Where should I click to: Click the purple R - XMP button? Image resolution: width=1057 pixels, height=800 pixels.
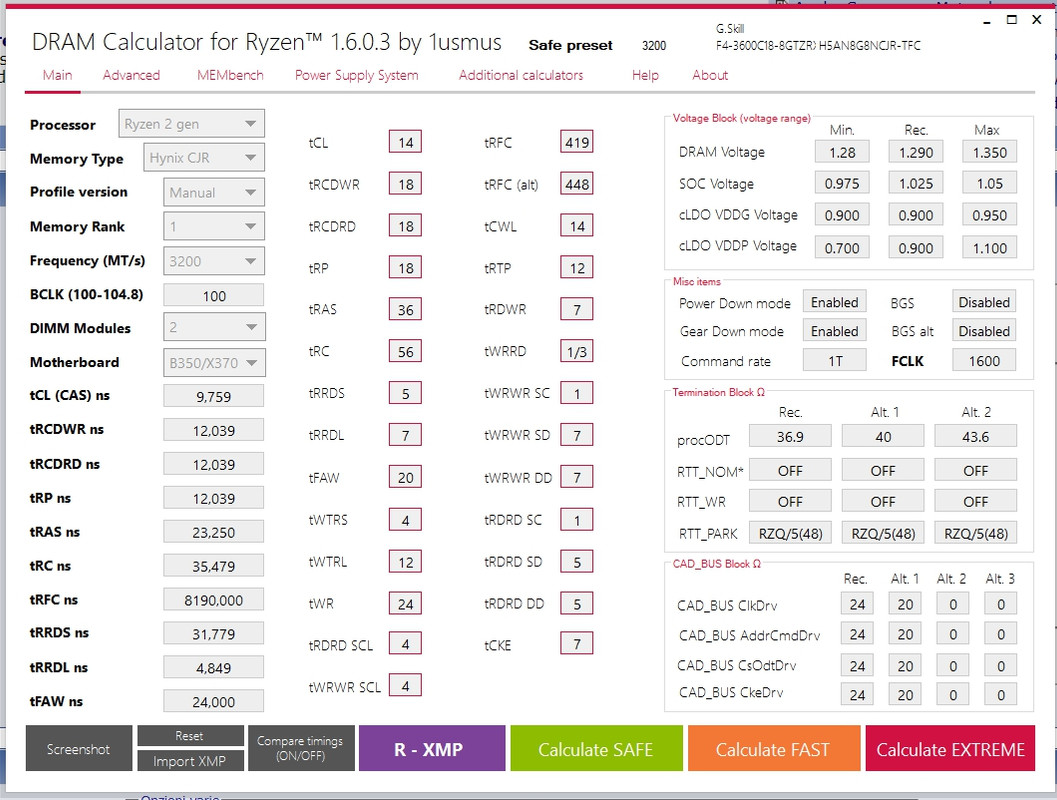432,748
